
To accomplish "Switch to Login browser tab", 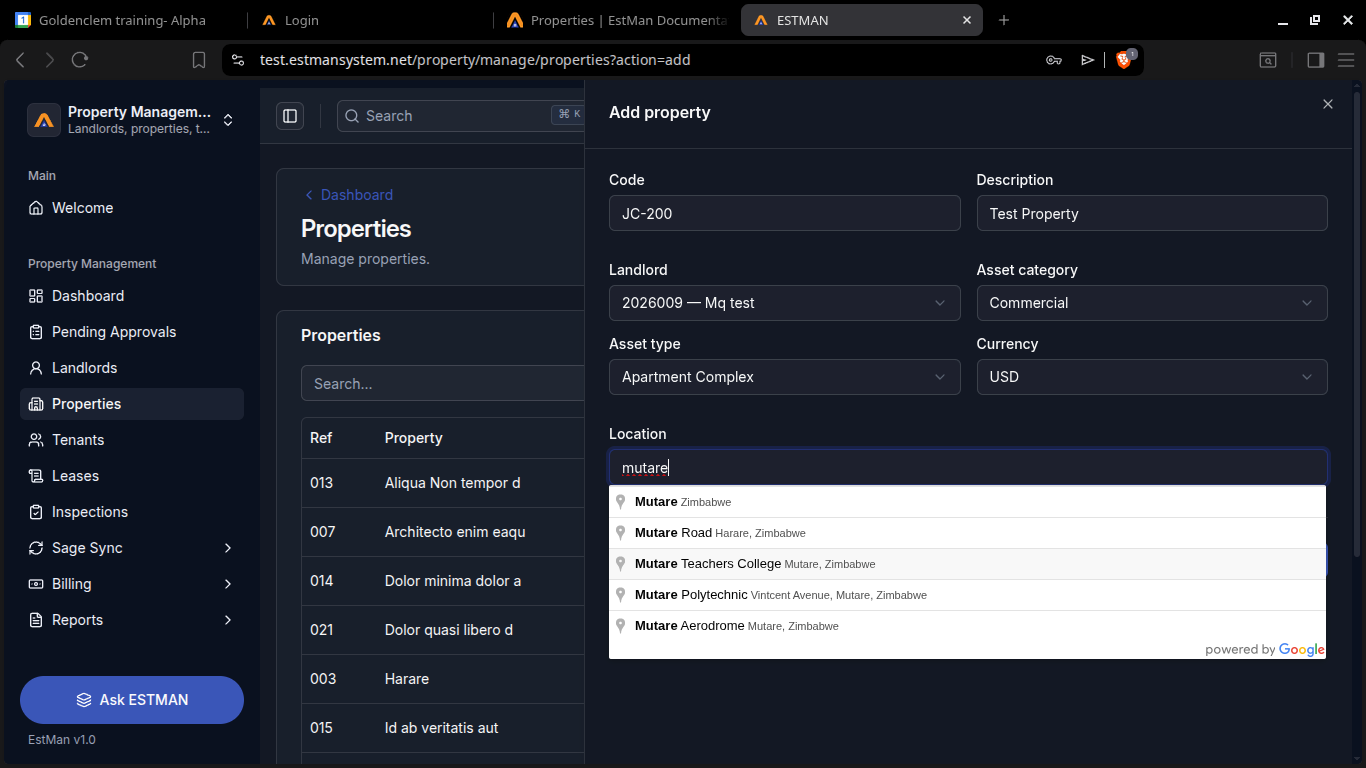I will [x=370, y=20].
